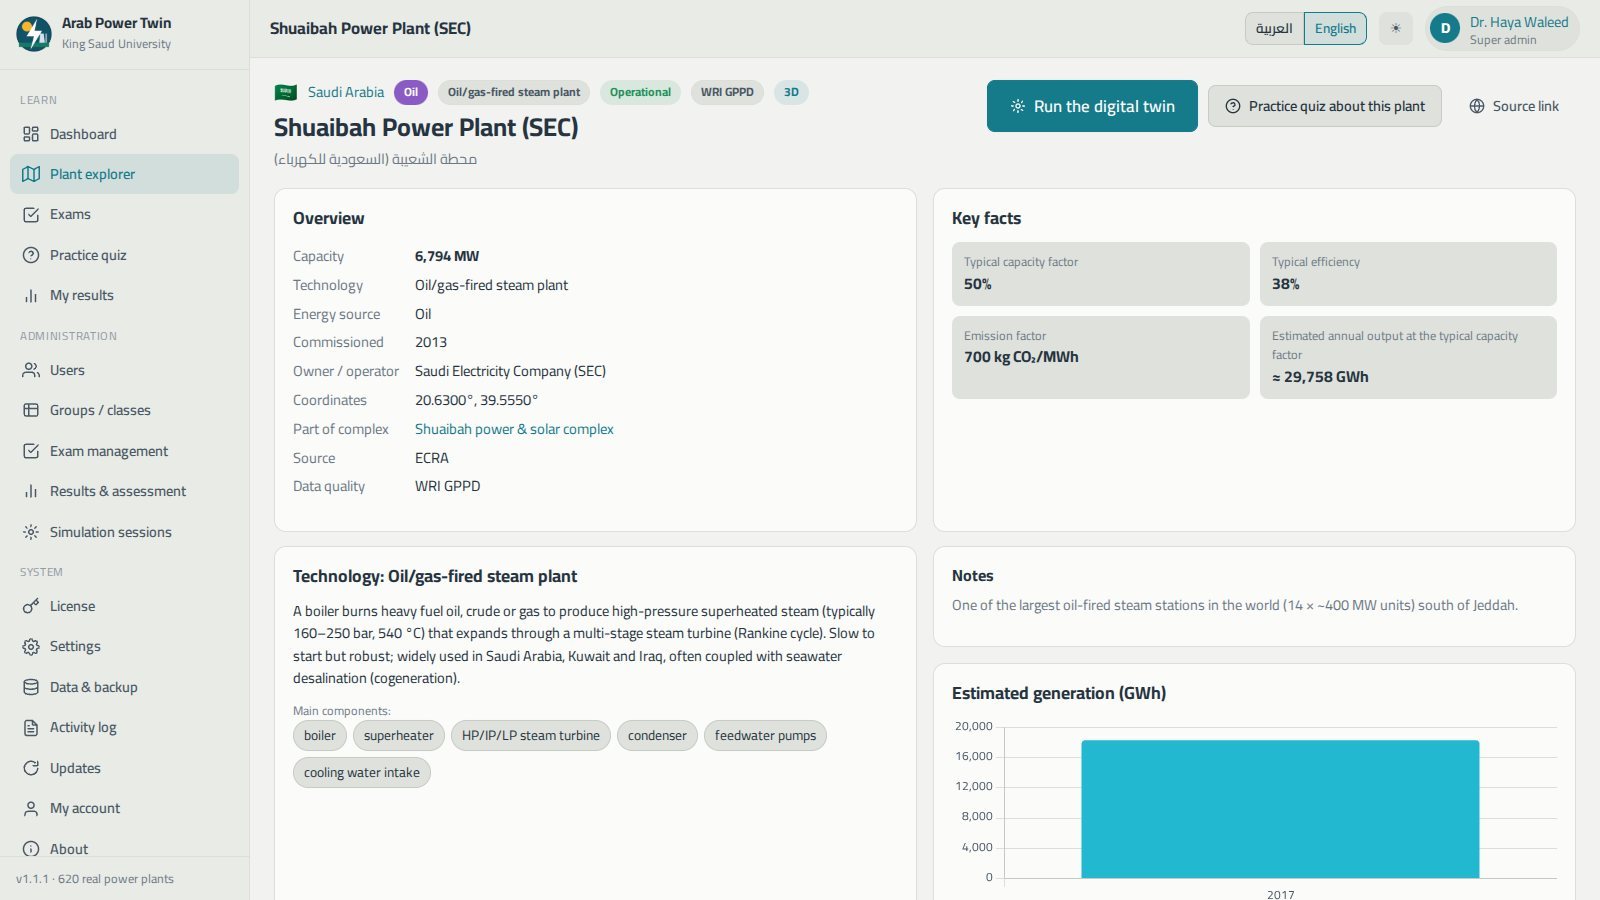This screenshot has width=1600, height=900.
Task: Click the condenser component chip
Action: pyautogui.click(x=657, y=736)
